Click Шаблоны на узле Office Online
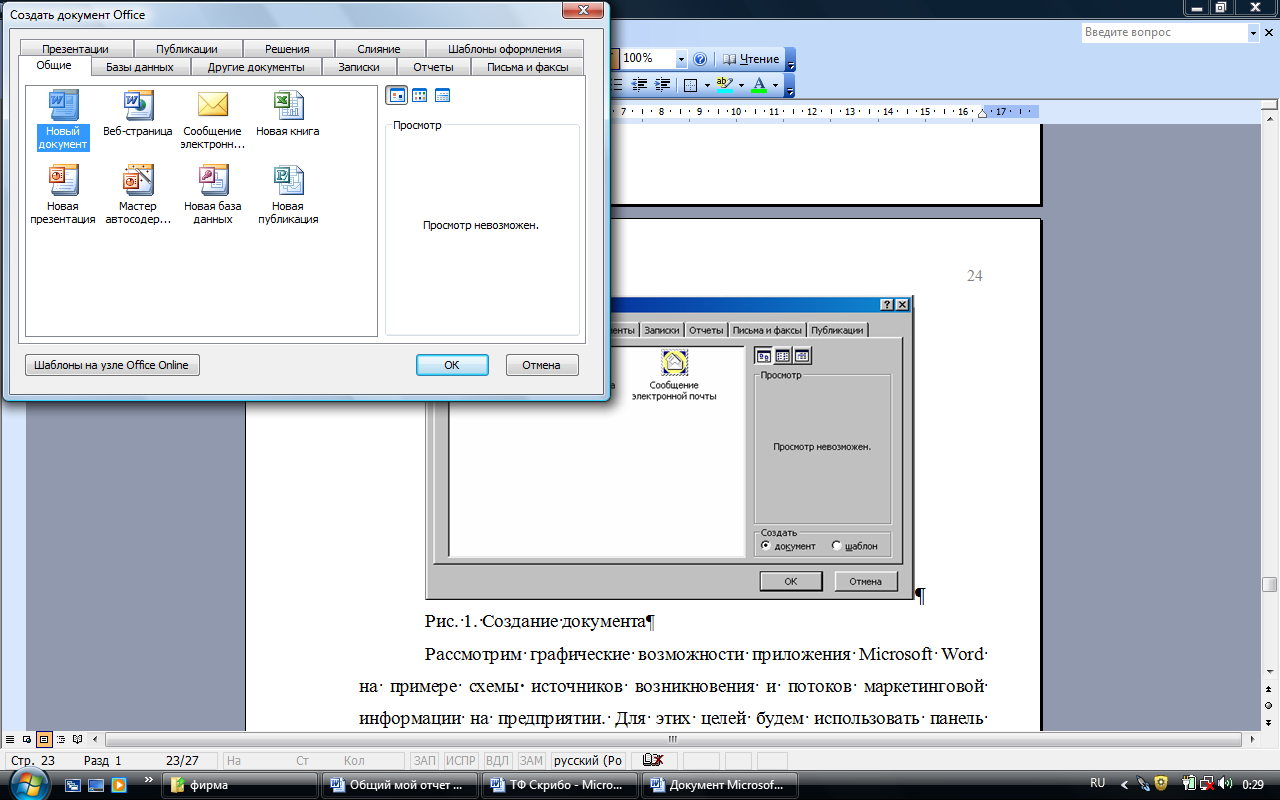 click(111, 365)
